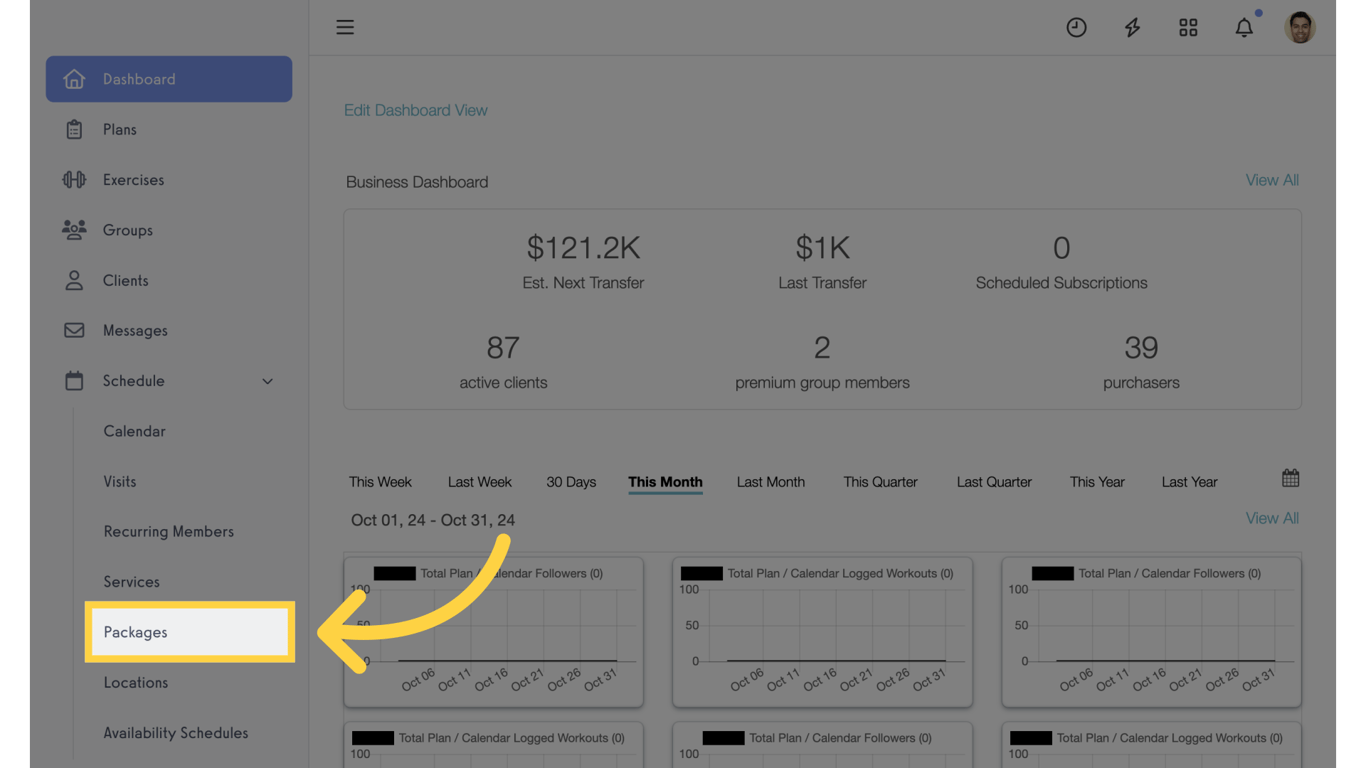The image size is (1366, 768).
Task: Choose the Last Year tab
Action: (x=1189, y=482)
